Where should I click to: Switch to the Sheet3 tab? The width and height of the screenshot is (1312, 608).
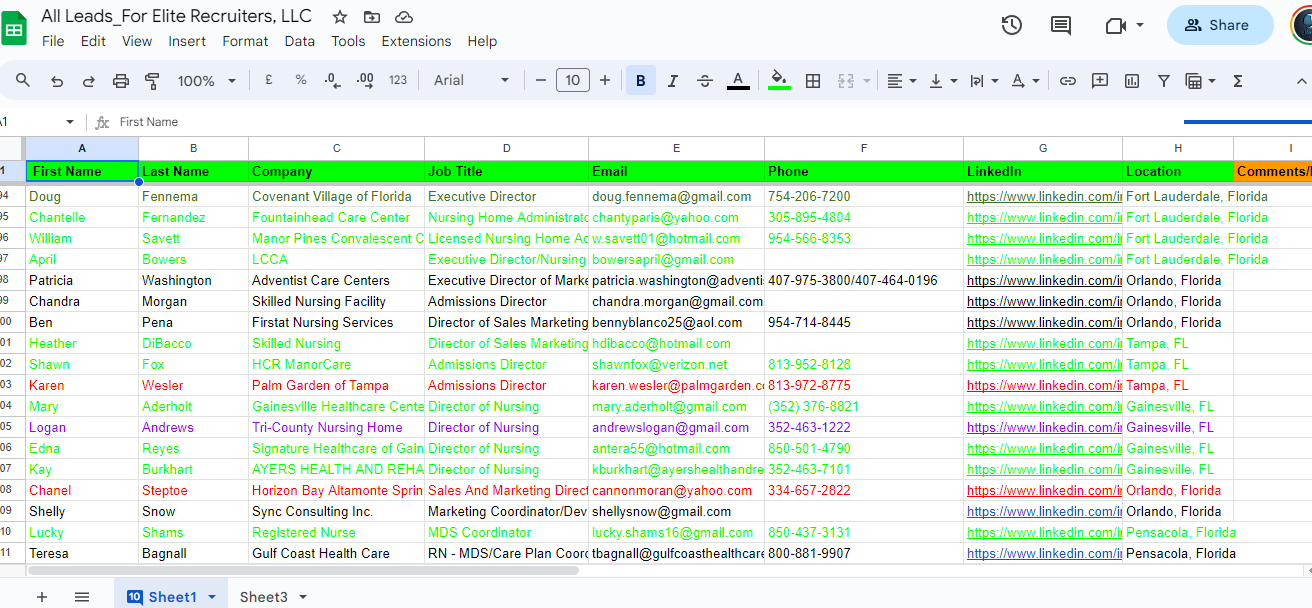pyautogui.click(x=263, y=597)
